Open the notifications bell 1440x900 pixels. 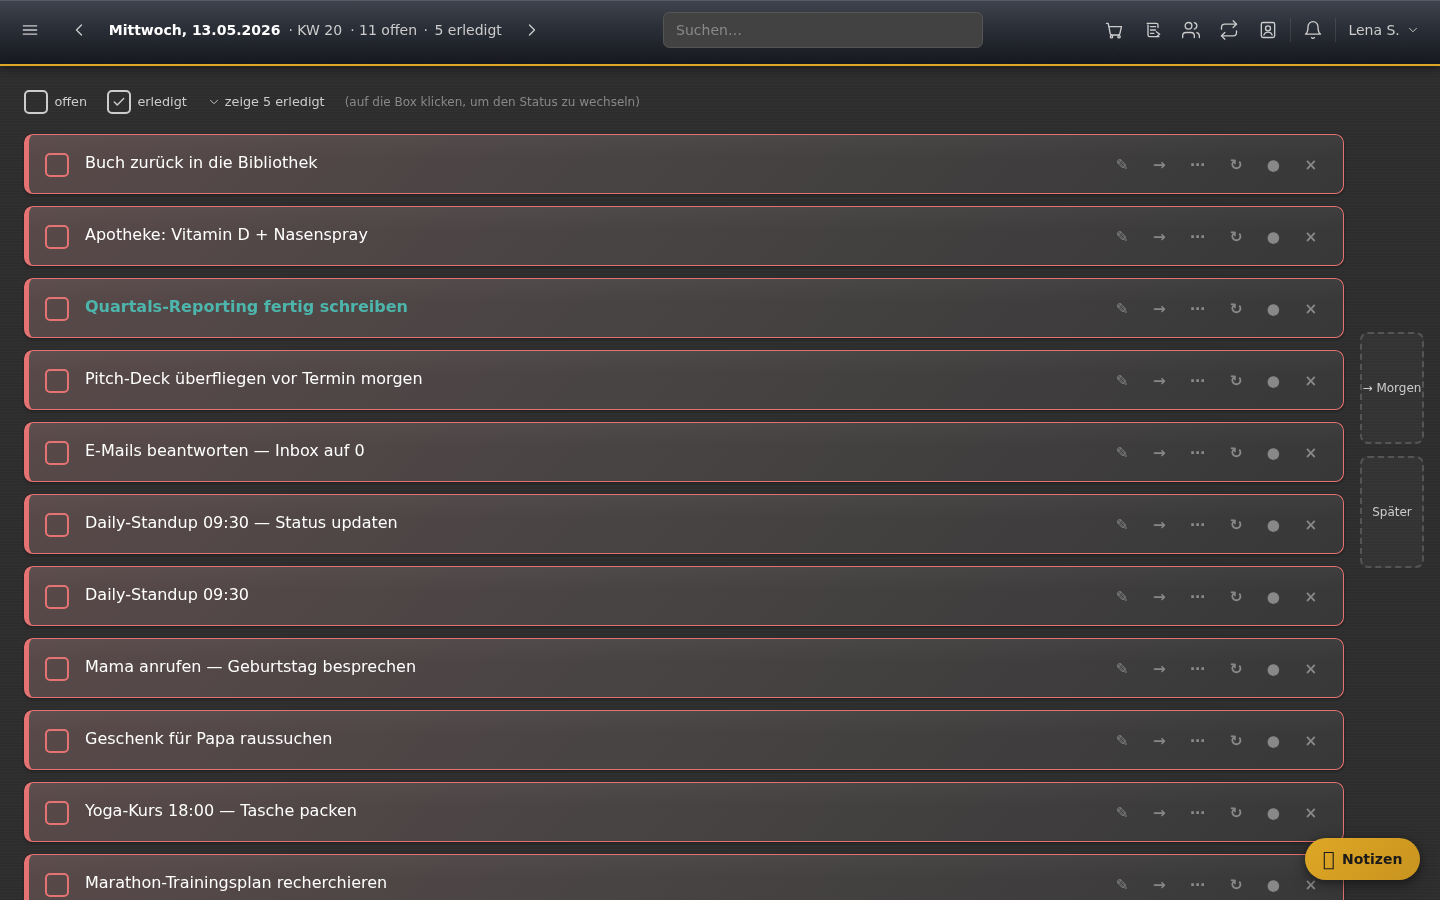click(x=1313, y=30)
